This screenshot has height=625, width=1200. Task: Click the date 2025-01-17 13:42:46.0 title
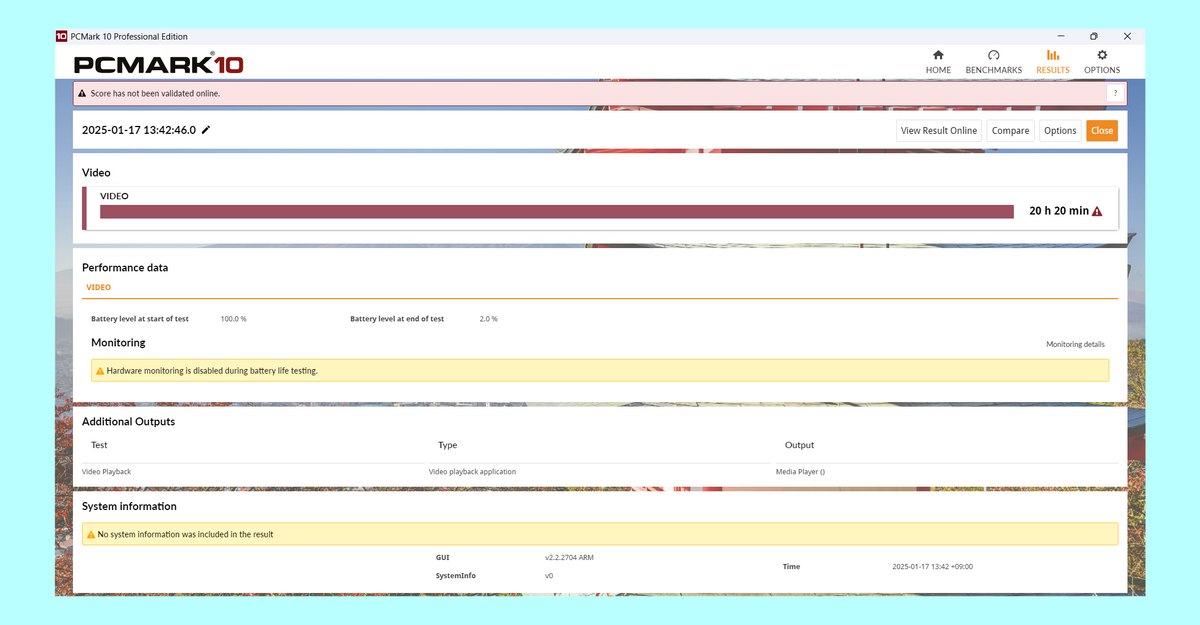tap(139, 130)
